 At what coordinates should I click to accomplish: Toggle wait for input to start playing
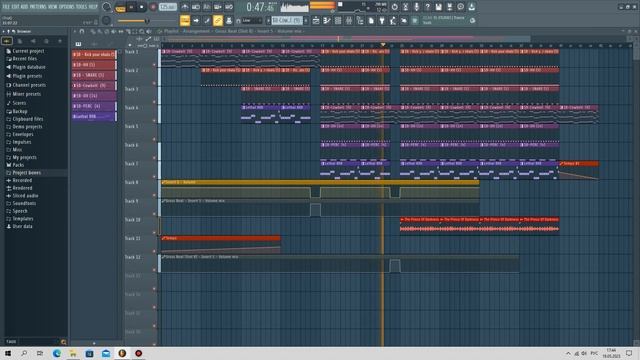tap(196, 7)
